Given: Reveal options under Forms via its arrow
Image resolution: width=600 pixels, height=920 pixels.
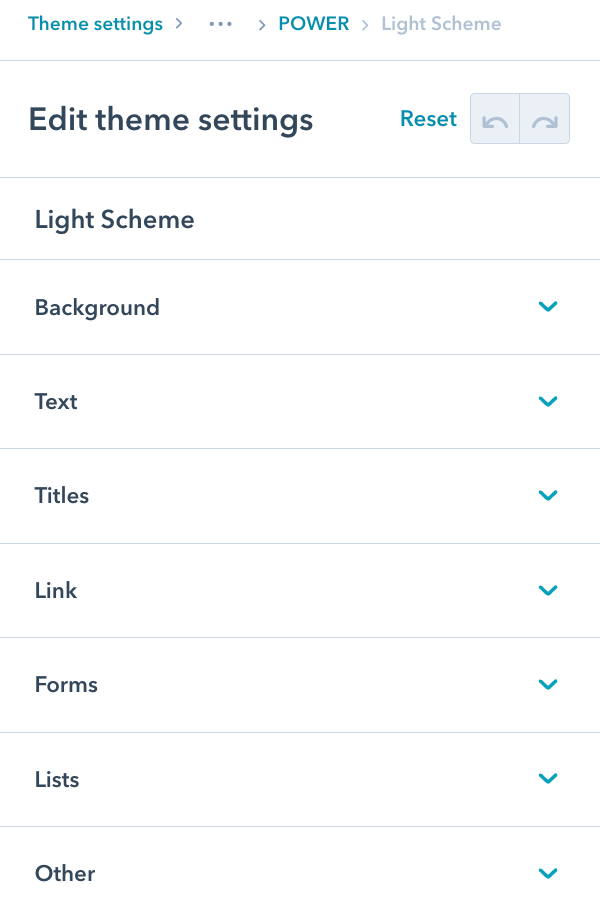Looking at the screenshot, I should tap(548, 684).
